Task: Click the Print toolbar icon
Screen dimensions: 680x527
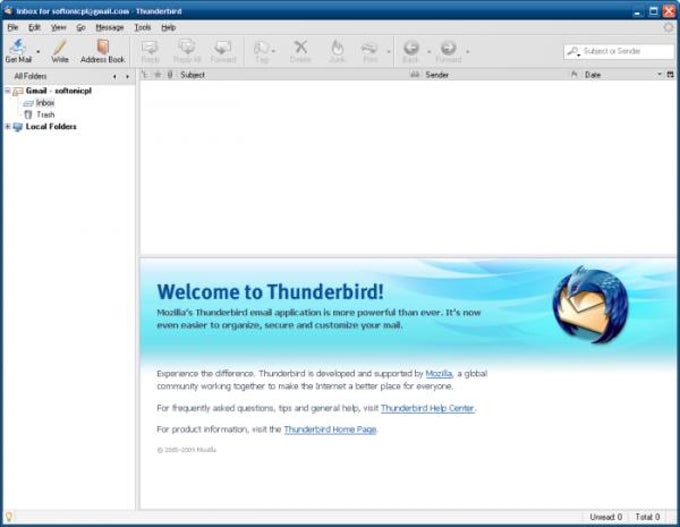Action: click(370, 47)
